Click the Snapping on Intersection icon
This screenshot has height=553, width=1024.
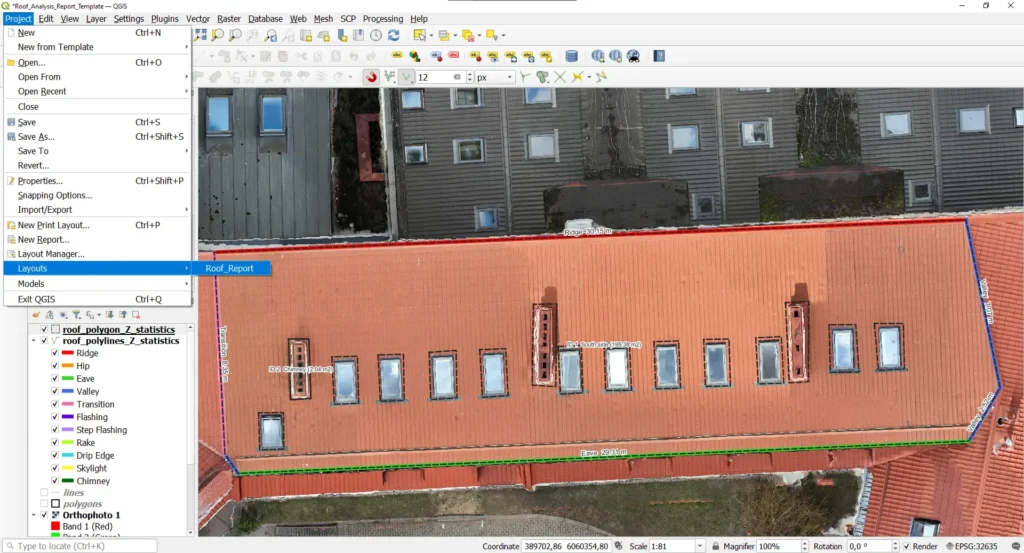[560, 77]
